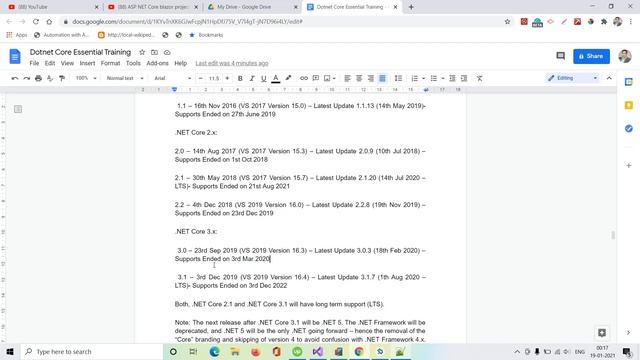Go to Docs home icon
Screen dimensions: 640x360
pyautogui.click(x=15, y=56)
